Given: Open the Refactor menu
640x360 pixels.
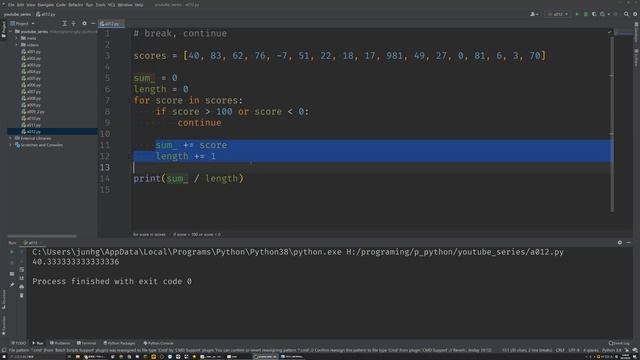Looking at the screenshot, I should coord(76,5).
